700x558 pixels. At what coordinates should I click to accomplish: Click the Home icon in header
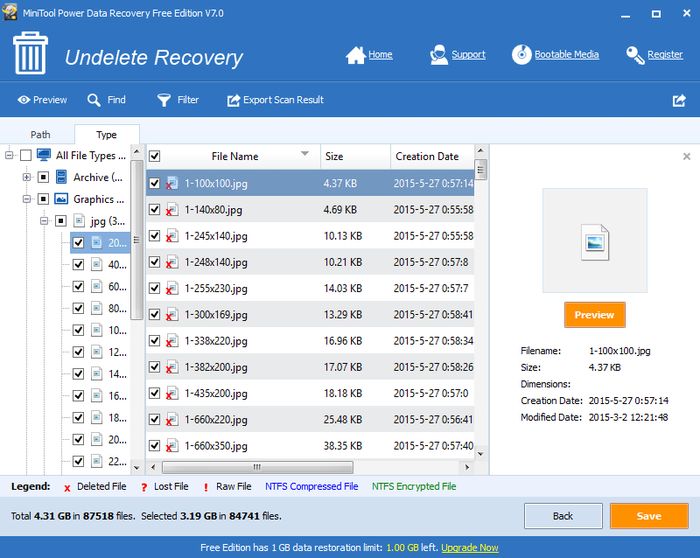(355, 55)
